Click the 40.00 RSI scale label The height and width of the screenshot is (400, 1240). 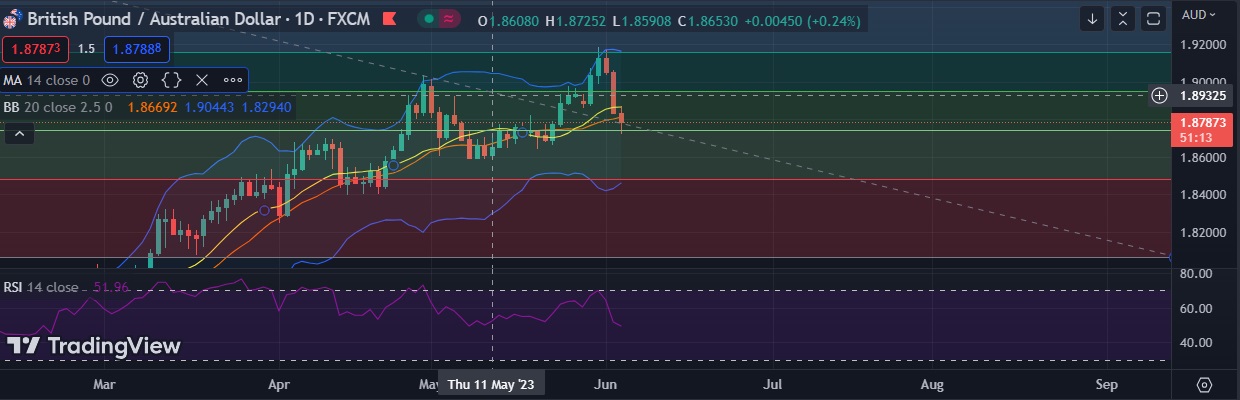coord(1196,342)
